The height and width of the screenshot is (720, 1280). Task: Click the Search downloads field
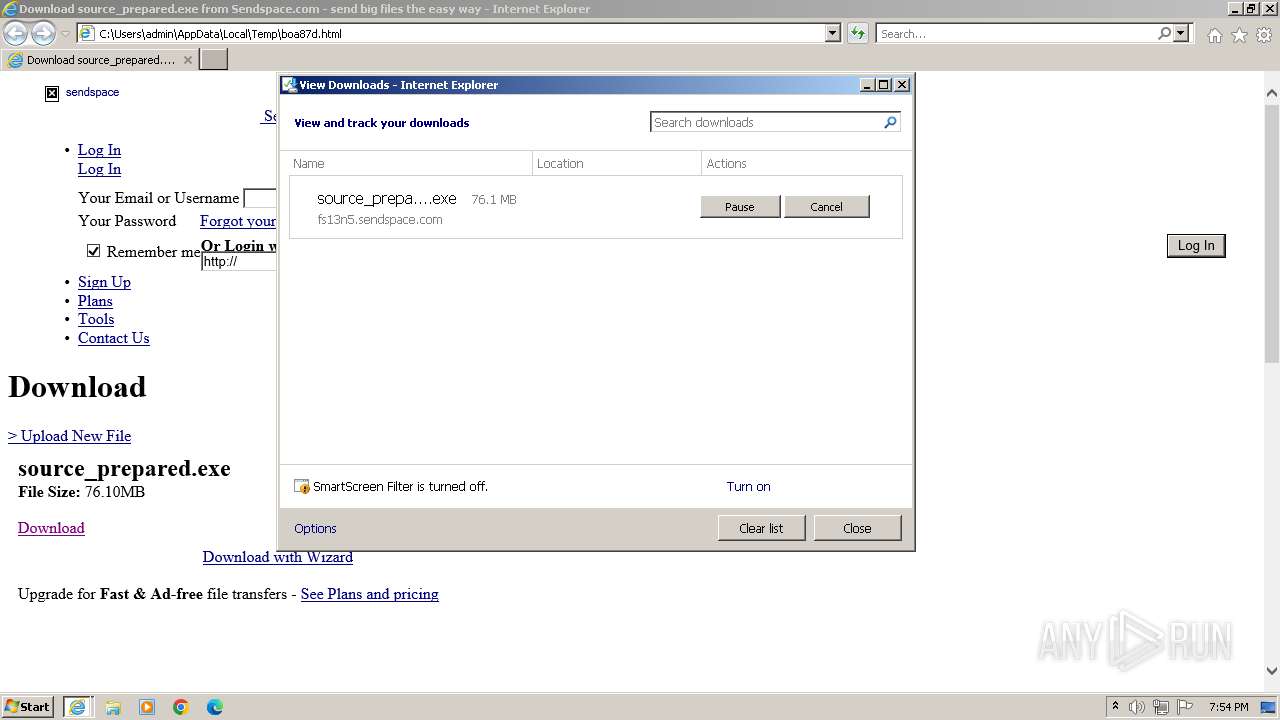[766, 122]
